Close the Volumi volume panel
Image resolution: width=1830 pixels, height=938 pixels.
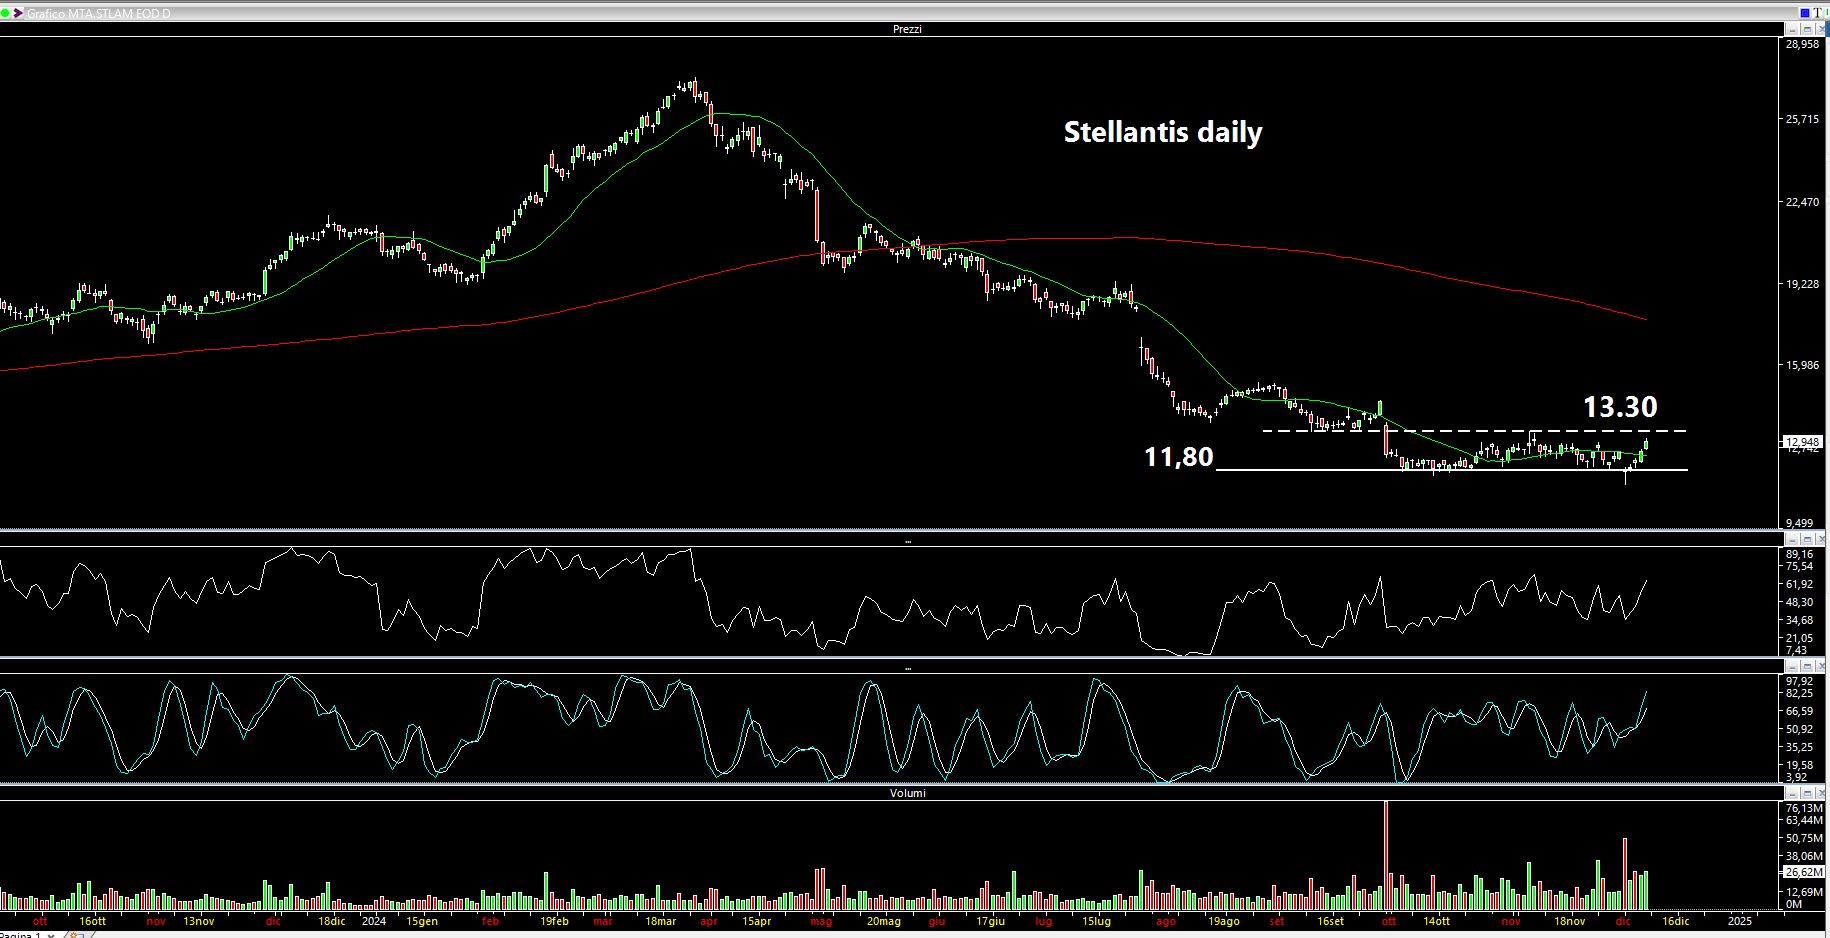click(x=1821, y=793)
